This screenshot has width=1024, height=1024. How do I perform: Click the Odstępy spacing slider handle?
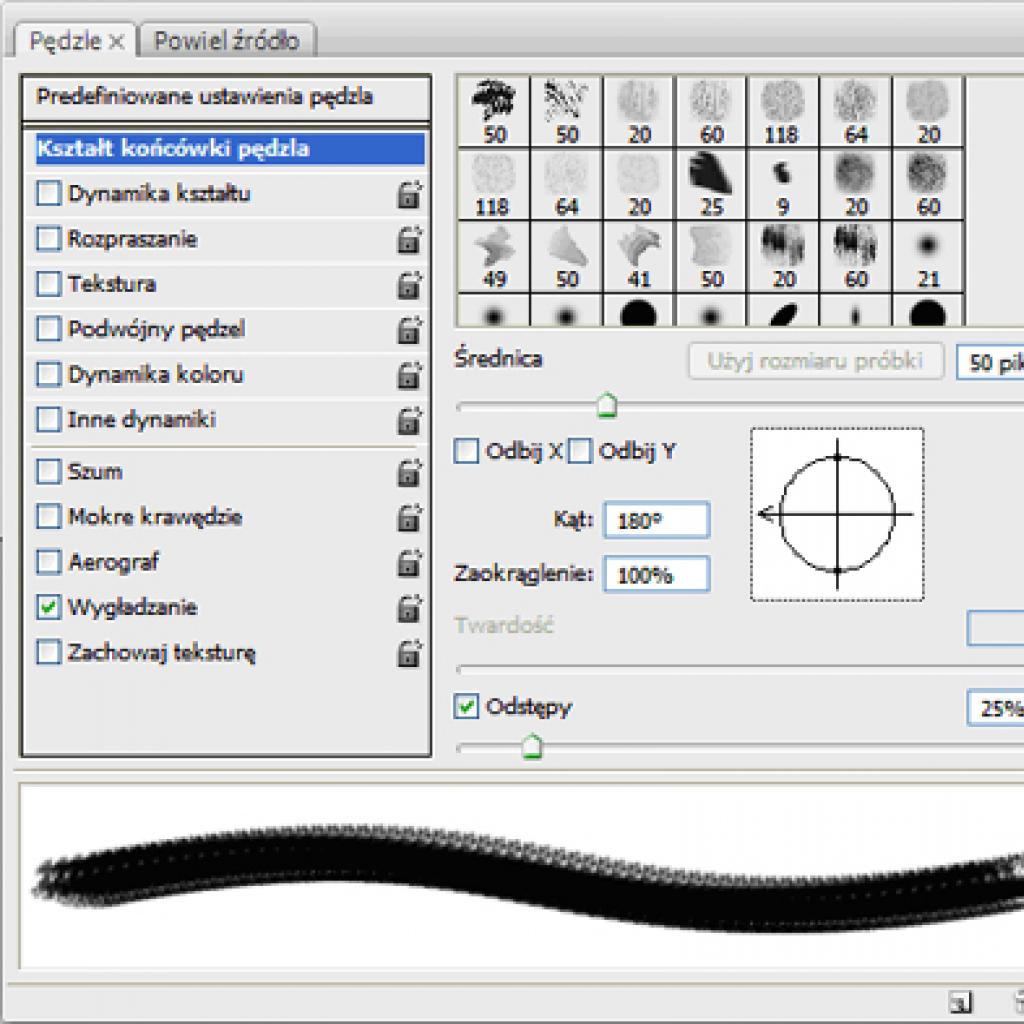click(533, 746)
